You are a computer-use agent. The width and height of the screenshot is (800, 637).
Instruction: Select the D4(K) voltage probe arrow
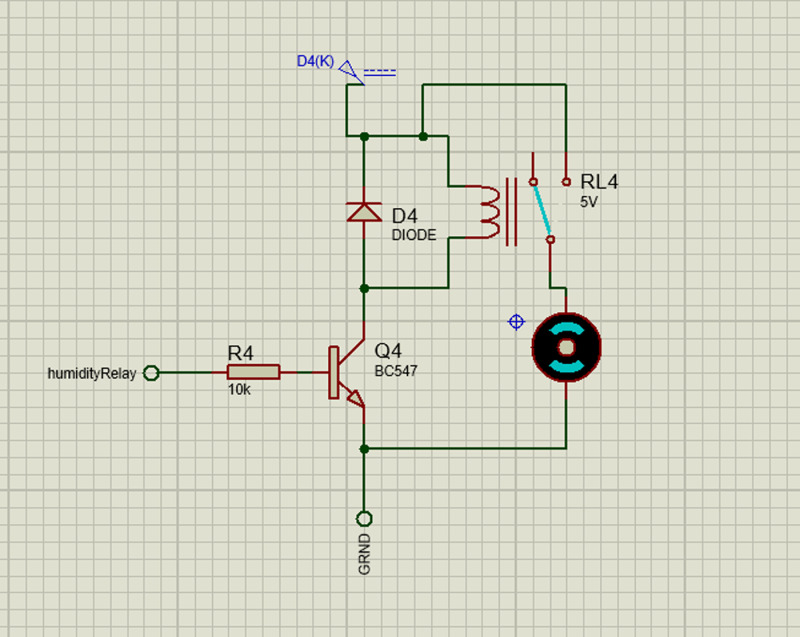pos(351,70)
